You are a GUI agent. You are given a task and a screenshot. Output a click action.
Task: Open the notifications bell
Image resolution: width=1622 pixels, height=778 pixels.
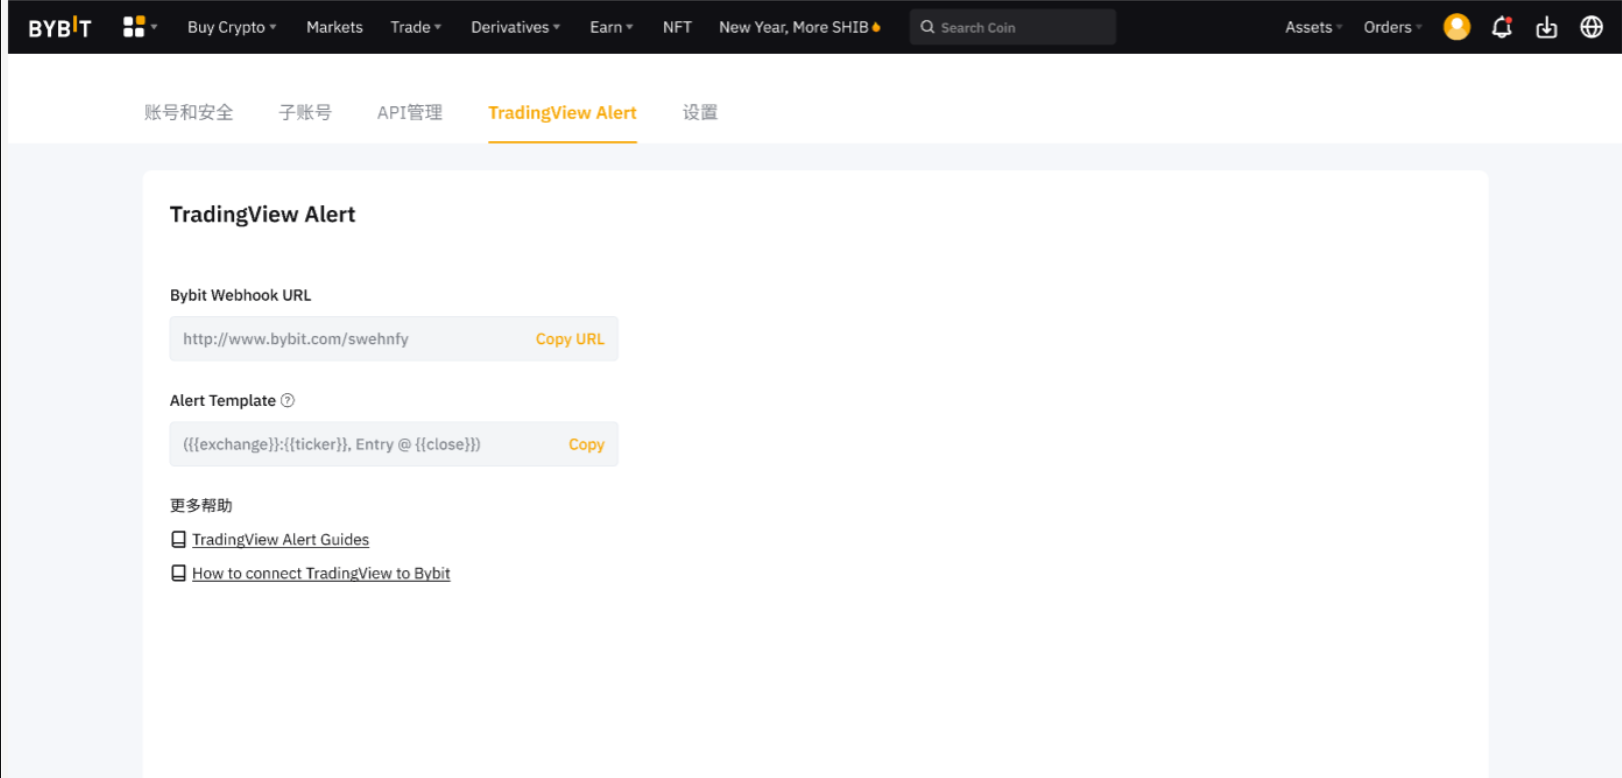click(x=1501, y=27)
